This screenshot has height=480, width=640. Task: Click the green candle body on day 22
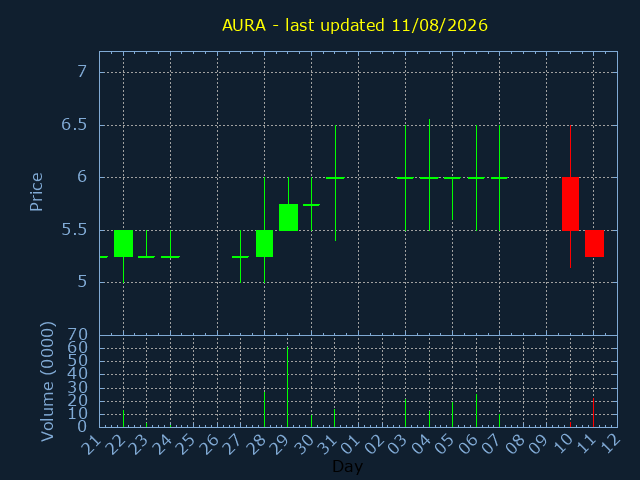pyautogui.click(x=123, y=244)
